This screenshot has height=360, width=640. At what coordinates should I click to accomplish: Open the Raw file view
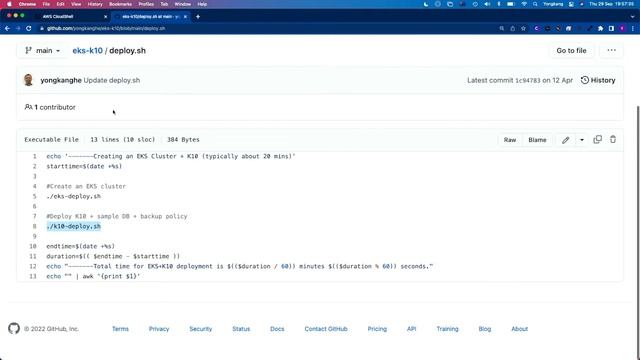[509, 140]
